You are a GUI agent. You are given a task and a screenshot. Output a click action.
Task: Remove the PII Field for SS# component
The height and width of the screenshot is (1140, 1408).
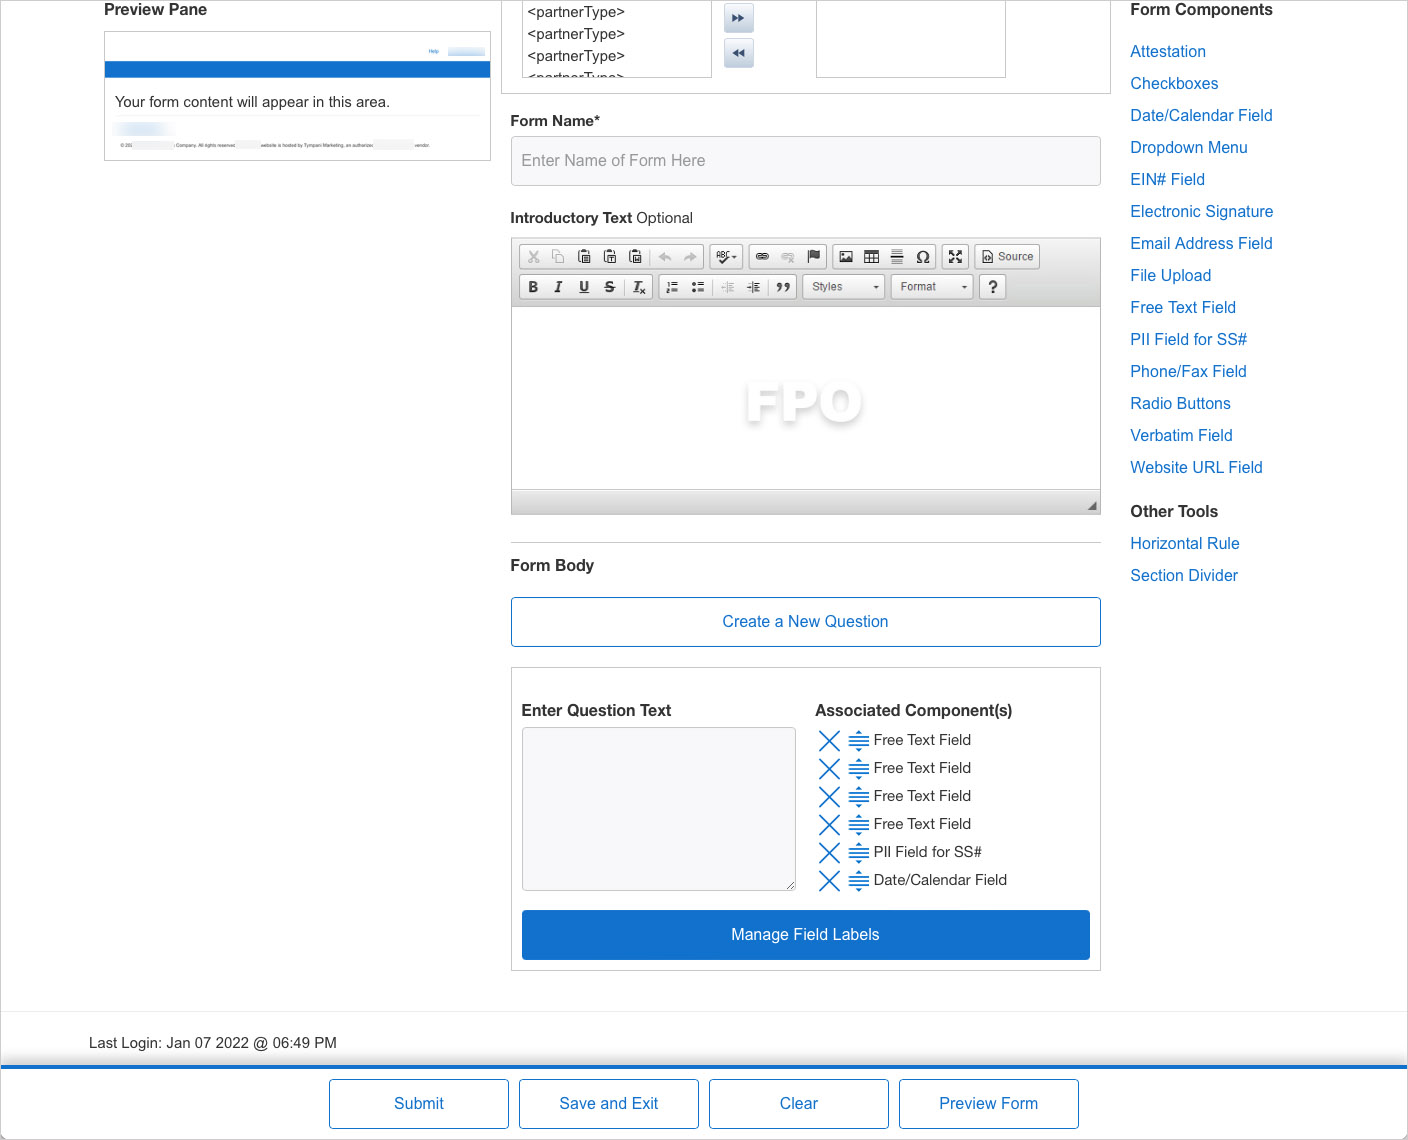click(x=829, y=852)
